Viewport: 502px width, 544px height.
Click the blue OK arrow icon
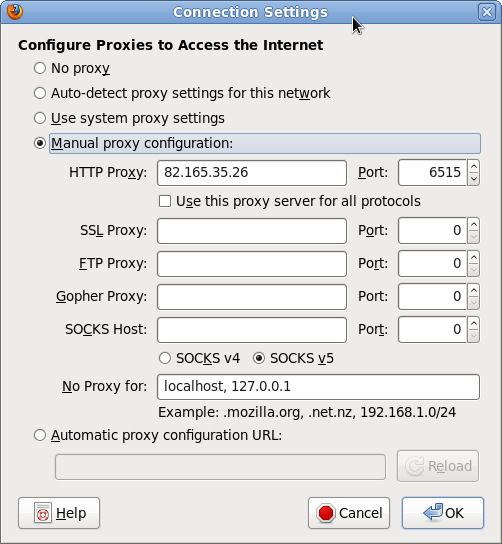pos(433,512)
